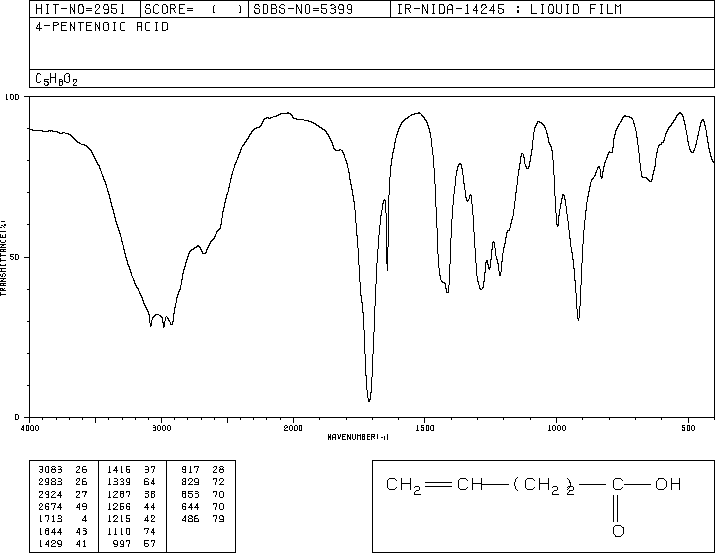Select the 1266 entry in peak table

click(119, 506)
